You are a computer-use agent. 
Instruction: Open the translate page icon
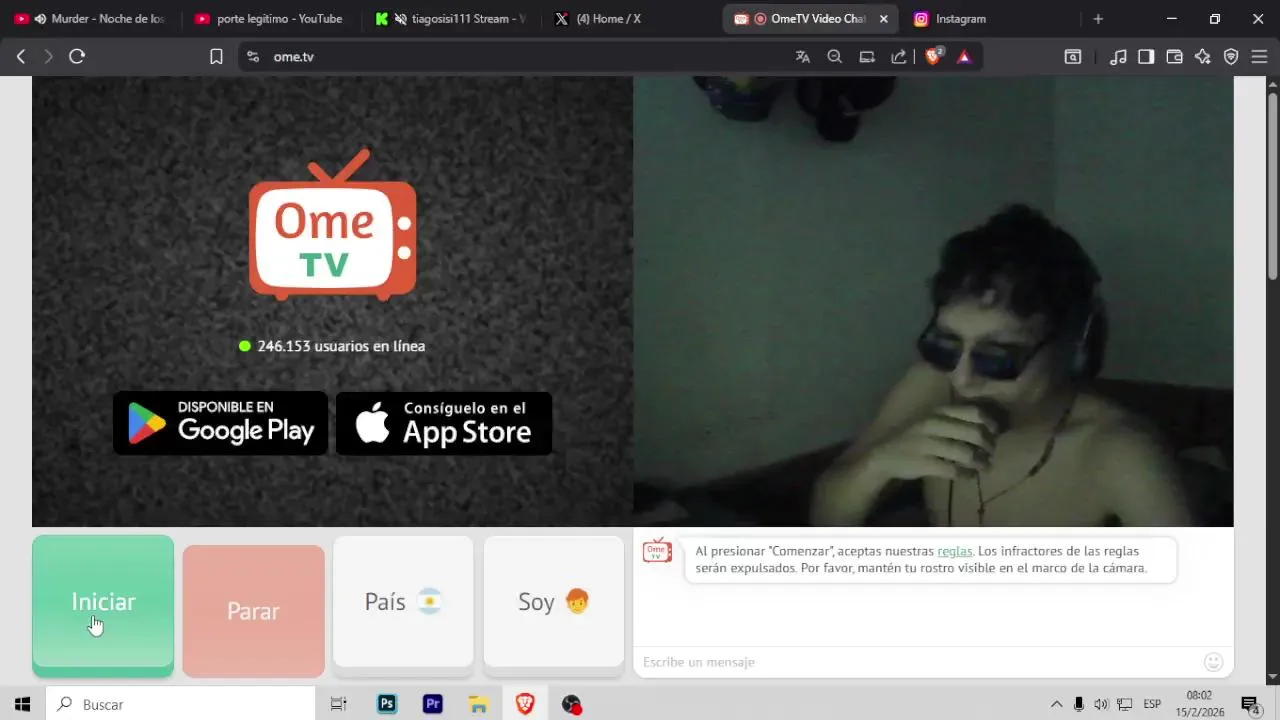[x=802, y=57]
